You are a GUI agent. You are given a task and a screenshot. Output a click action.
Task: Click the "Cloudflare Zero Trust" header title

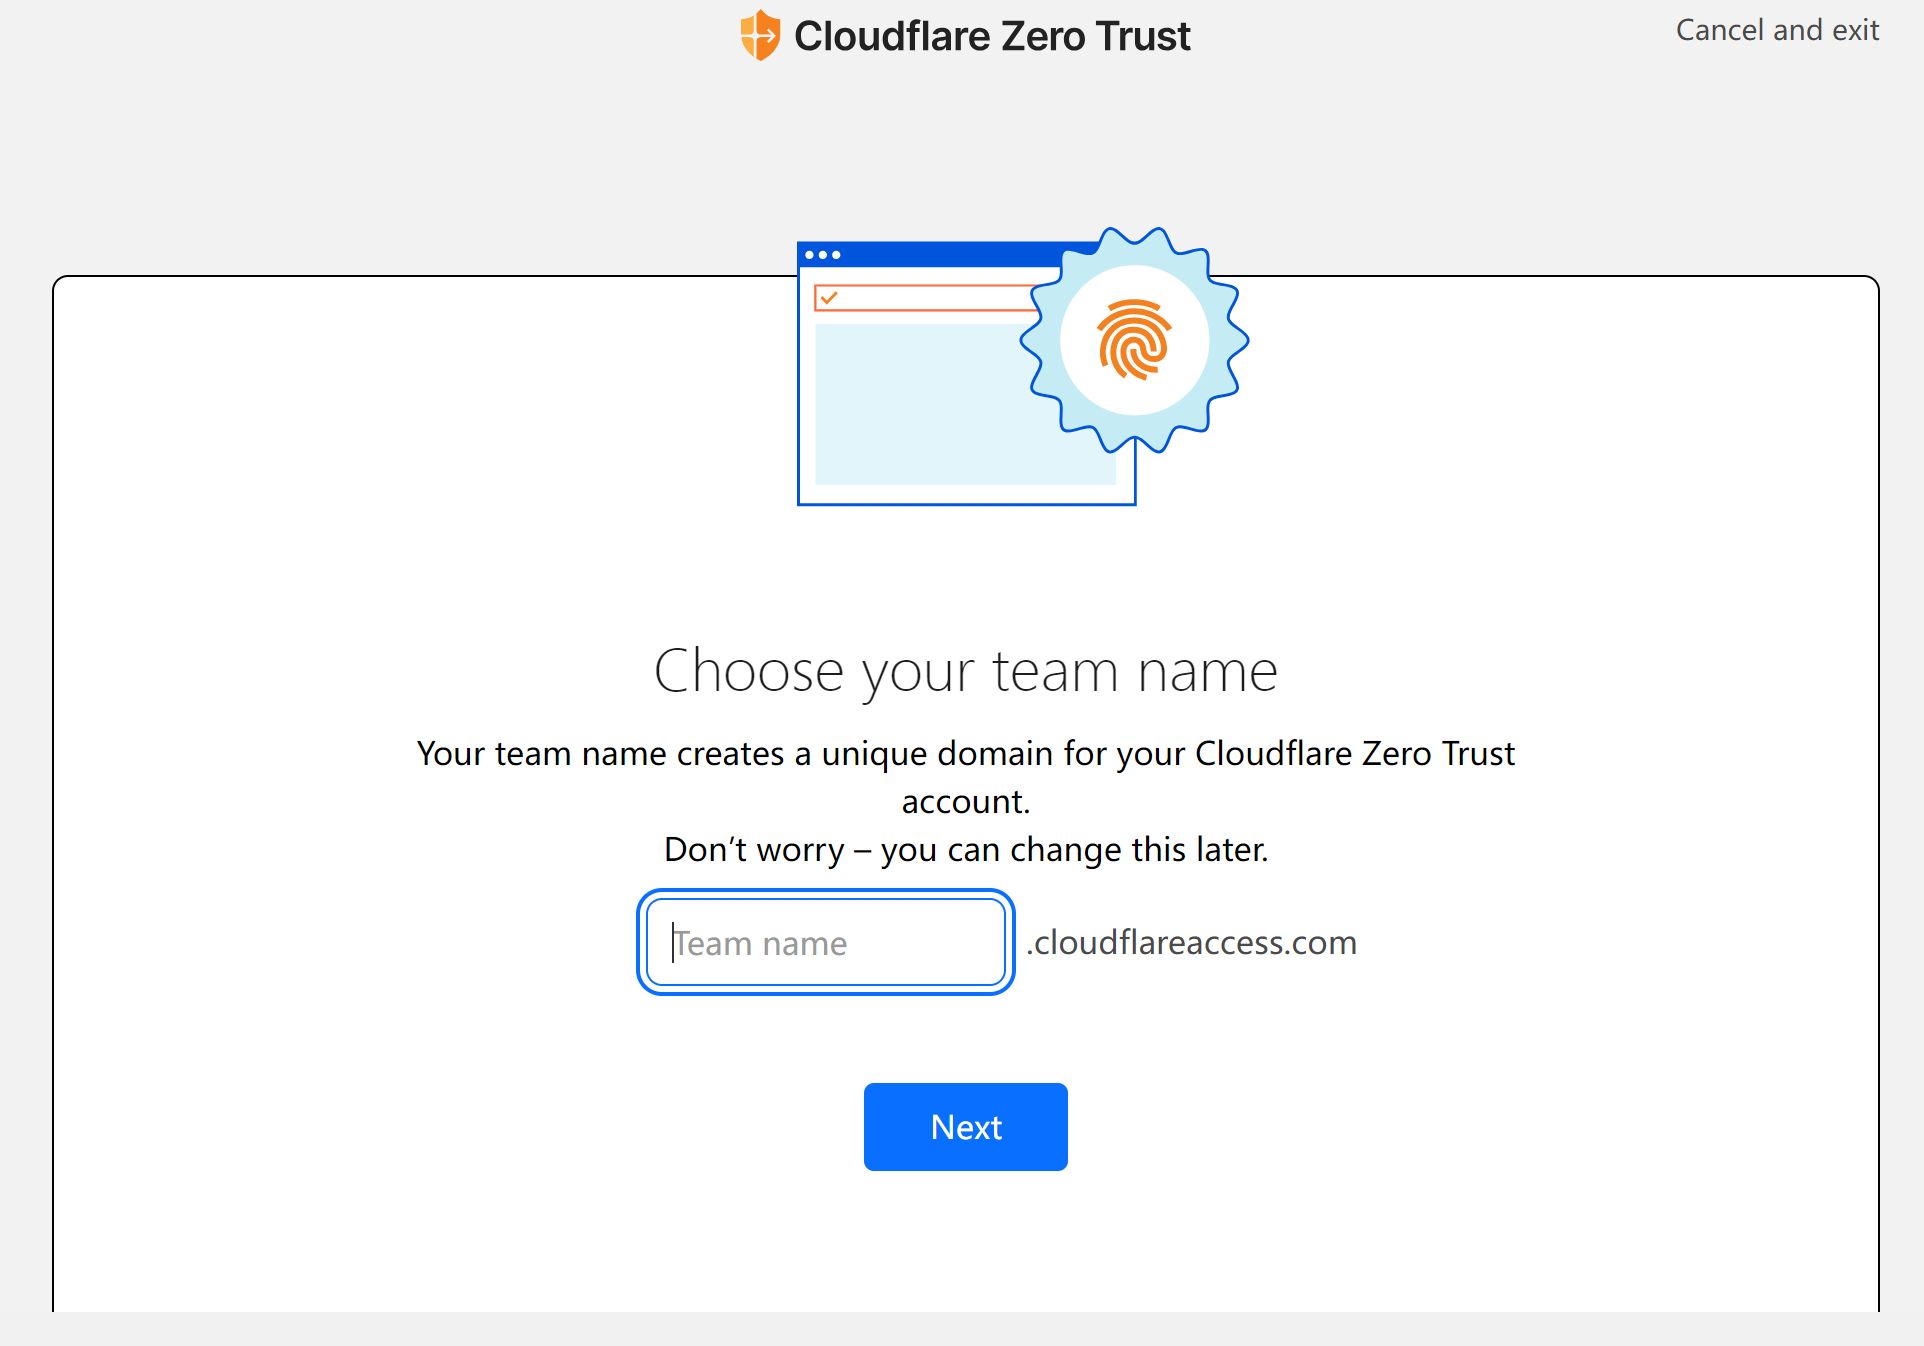991,36
